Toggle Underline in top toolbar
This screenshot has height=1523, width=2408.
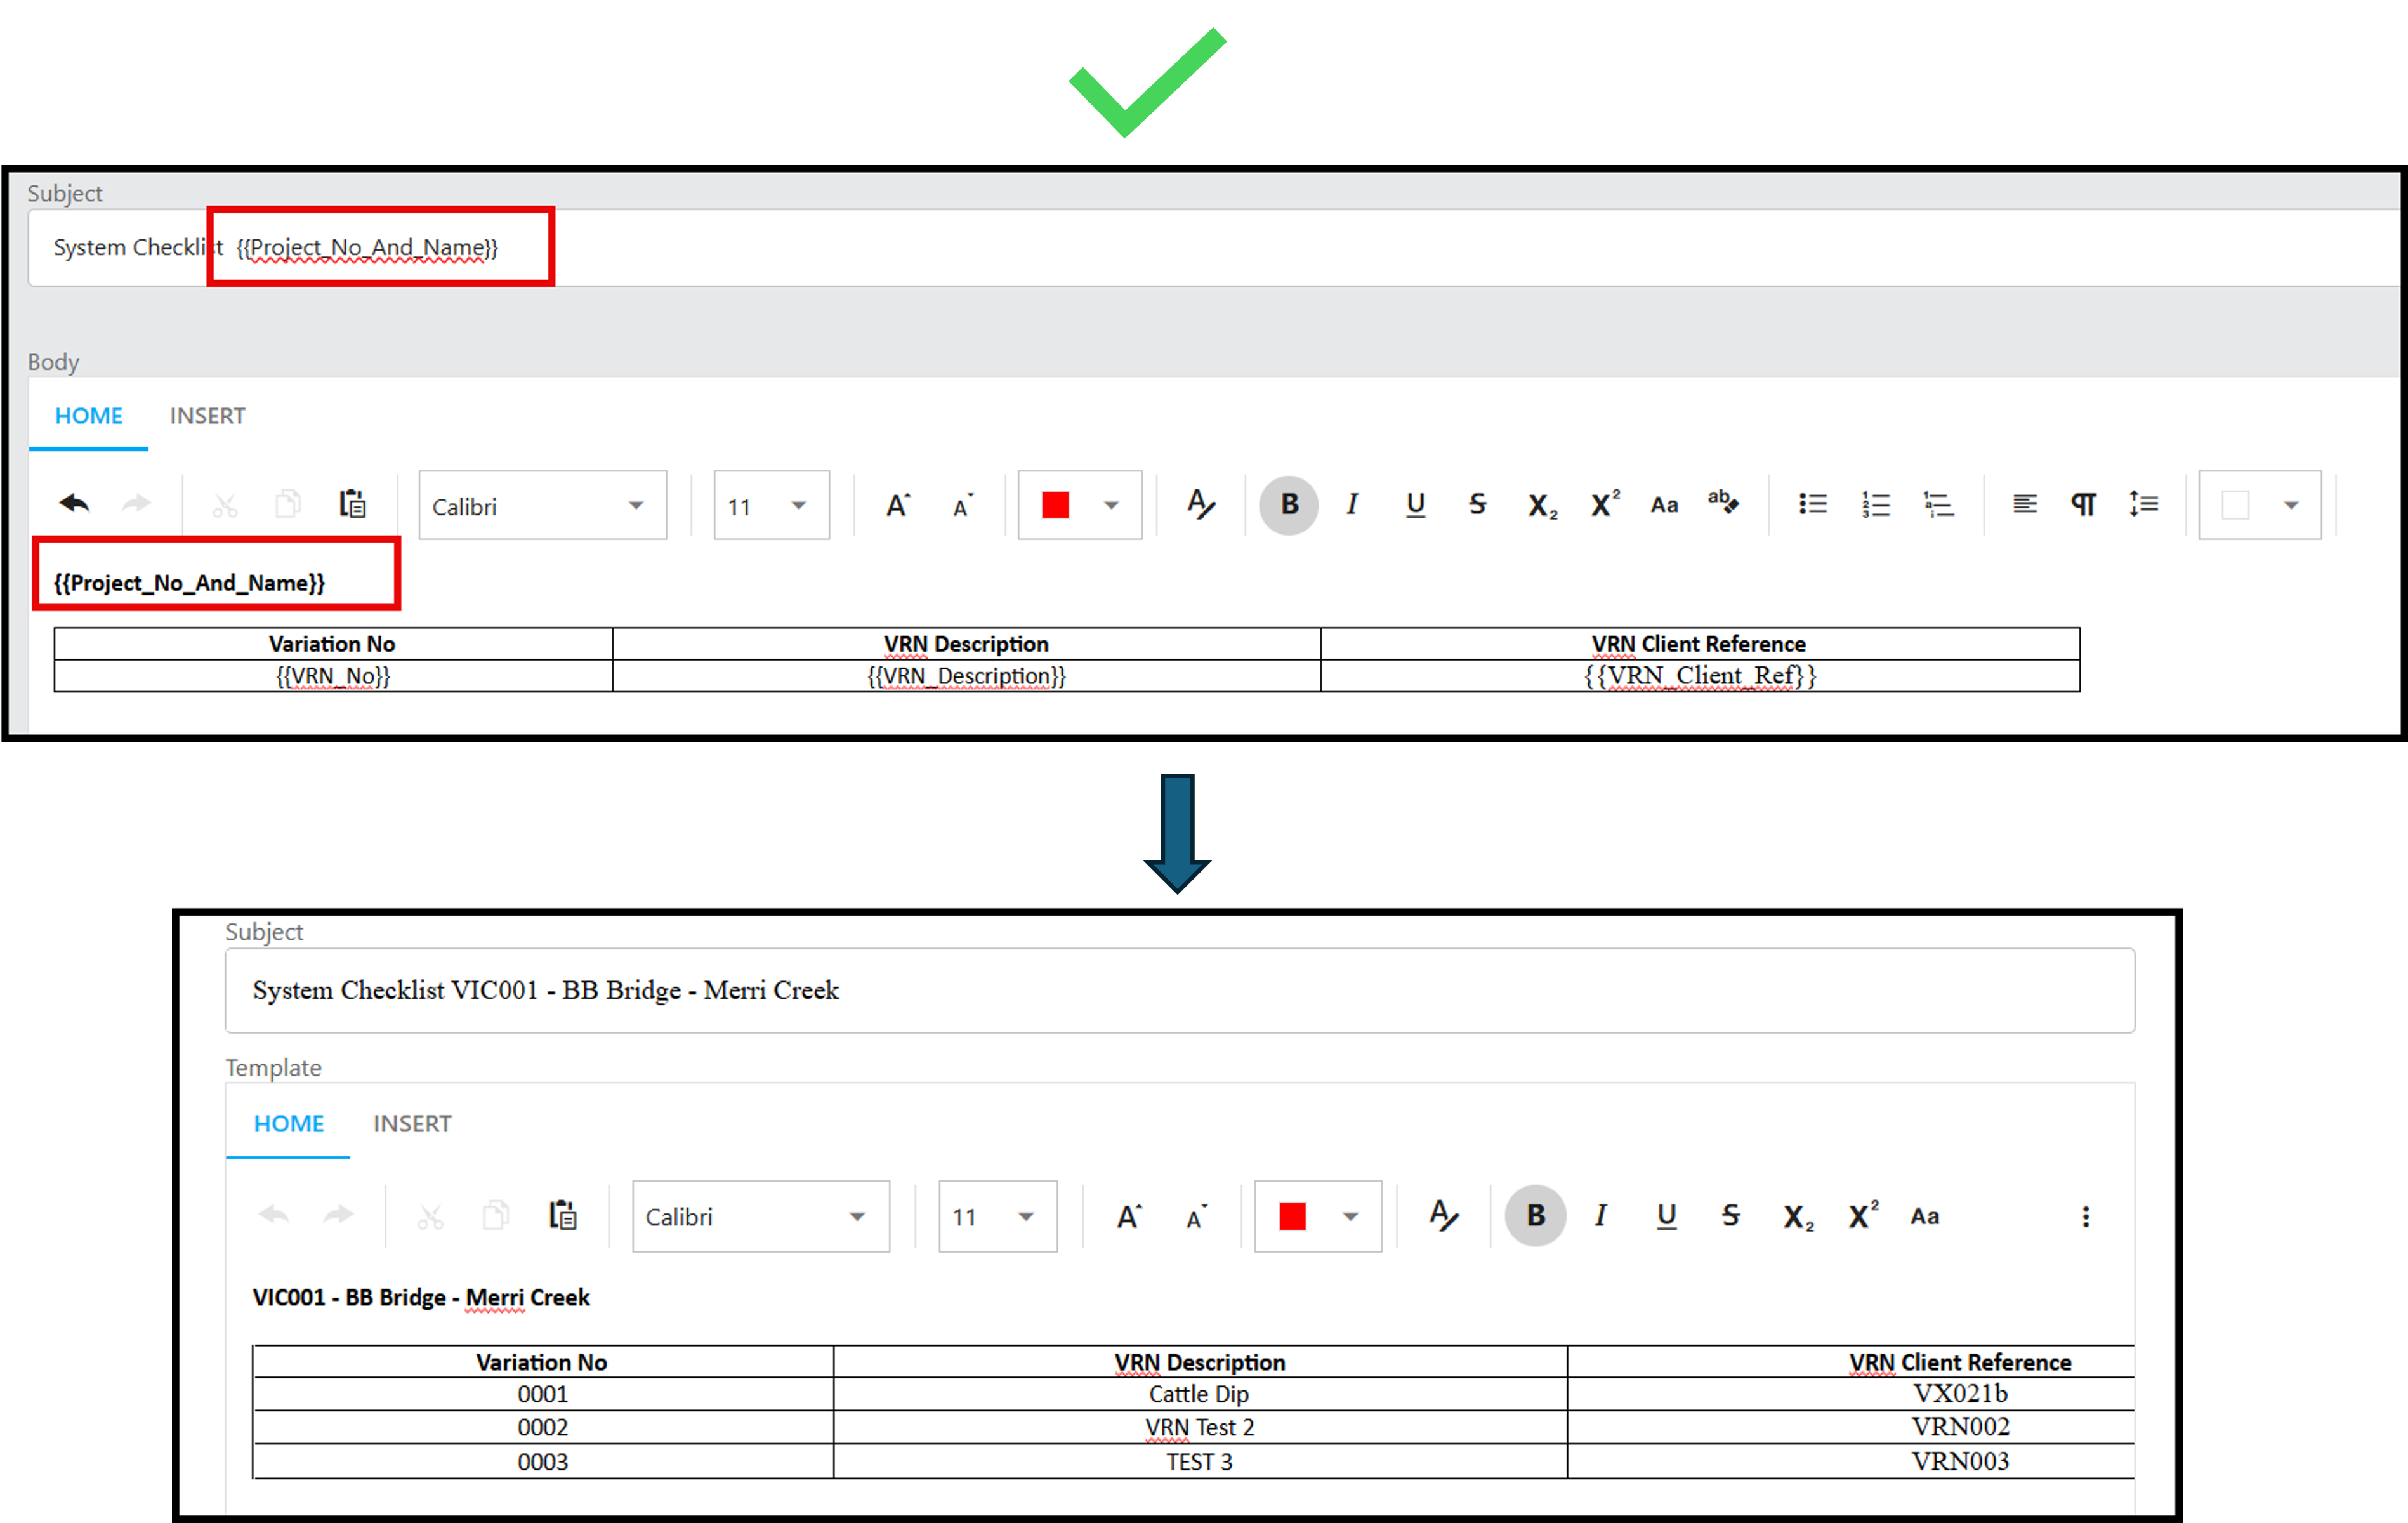(x=1415, y=504)
